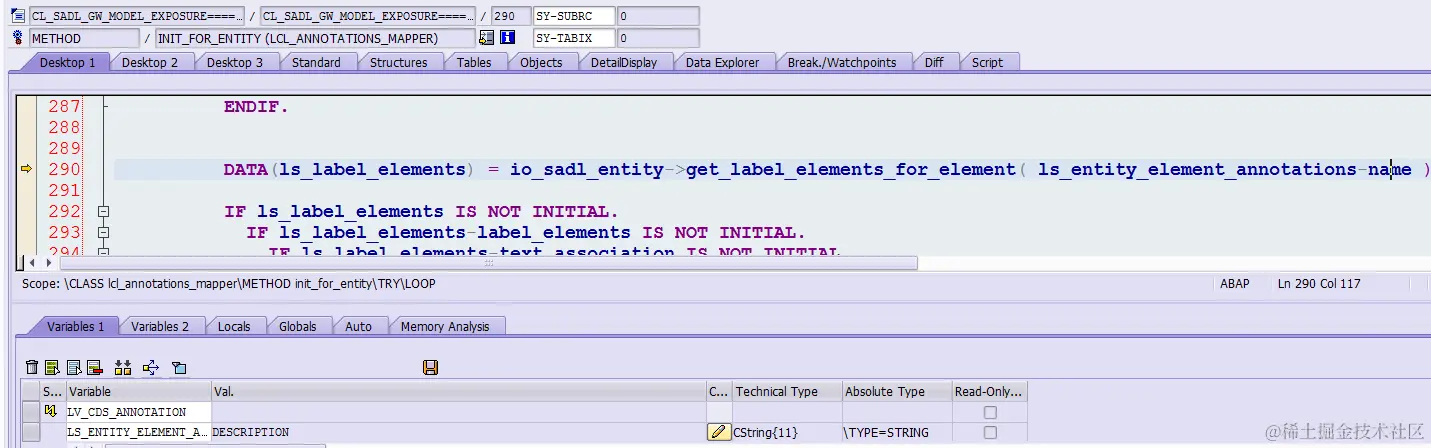Collapse the code block at line 293
This screenshot has width=1431, height=448.
click(103, 233)
